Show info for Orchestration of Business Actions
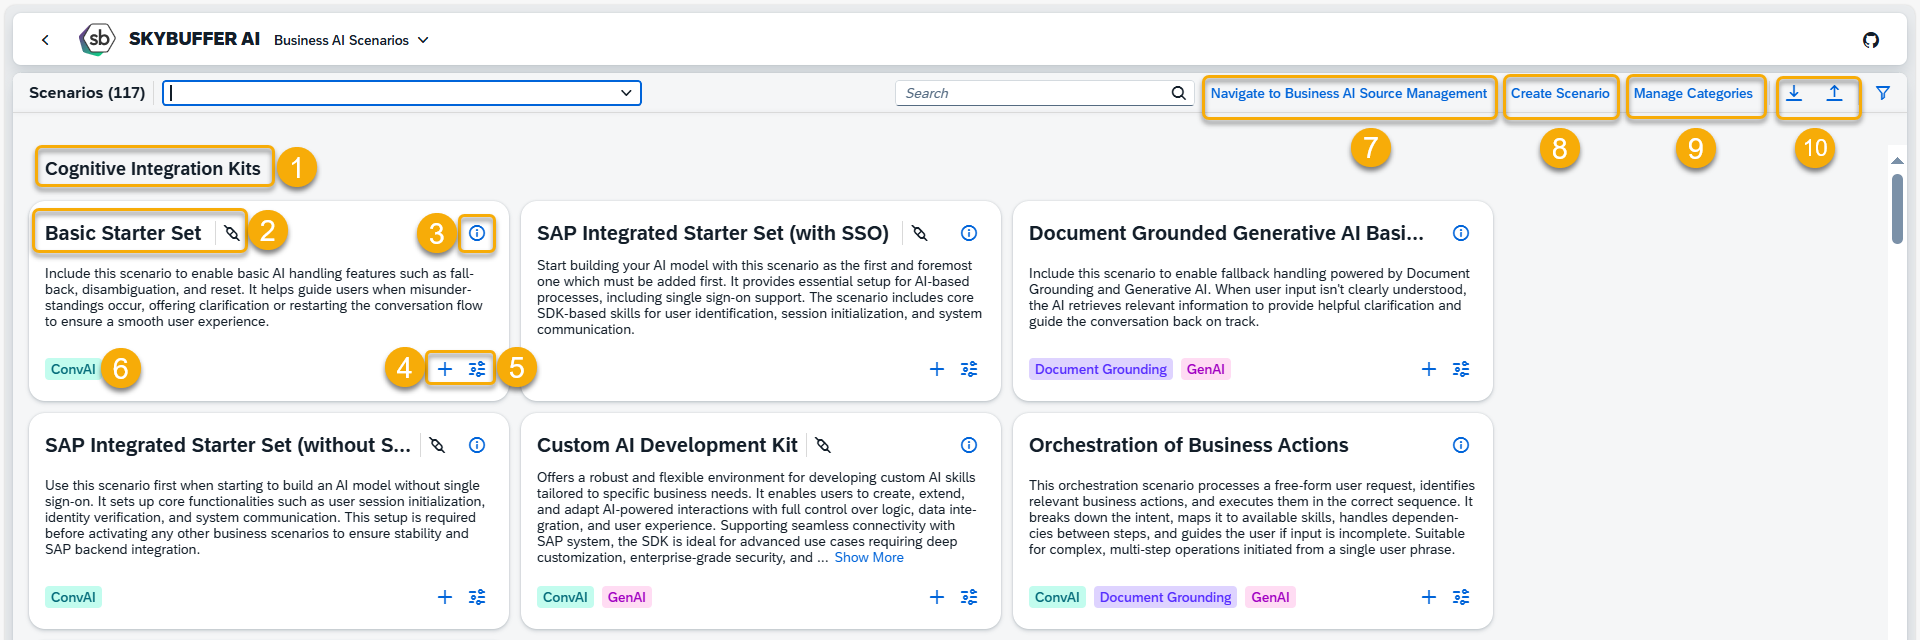The image size is (1920, 640). (1461, 445)
